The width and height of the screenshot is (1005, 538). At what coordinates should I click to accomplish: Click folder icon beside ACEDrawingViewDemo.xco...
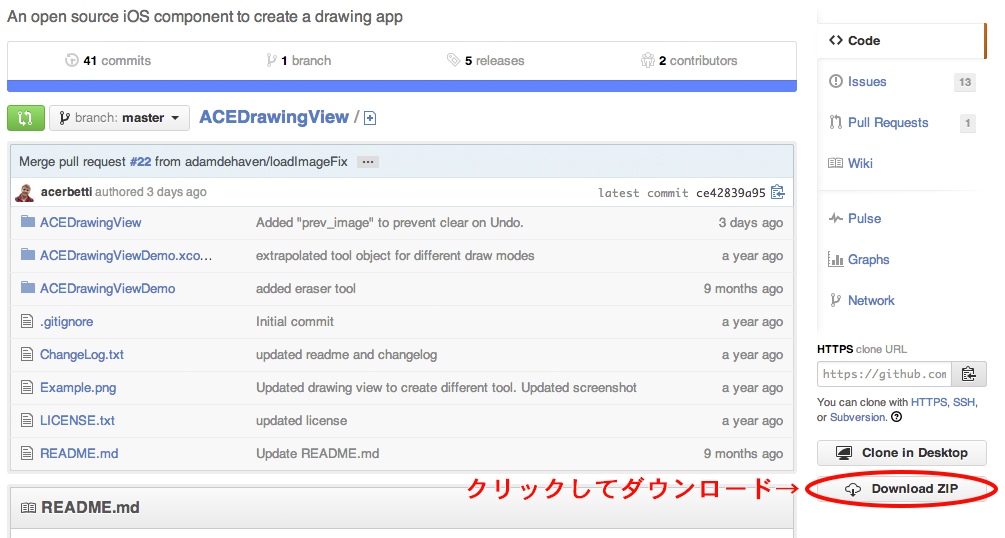coord(28,255)
